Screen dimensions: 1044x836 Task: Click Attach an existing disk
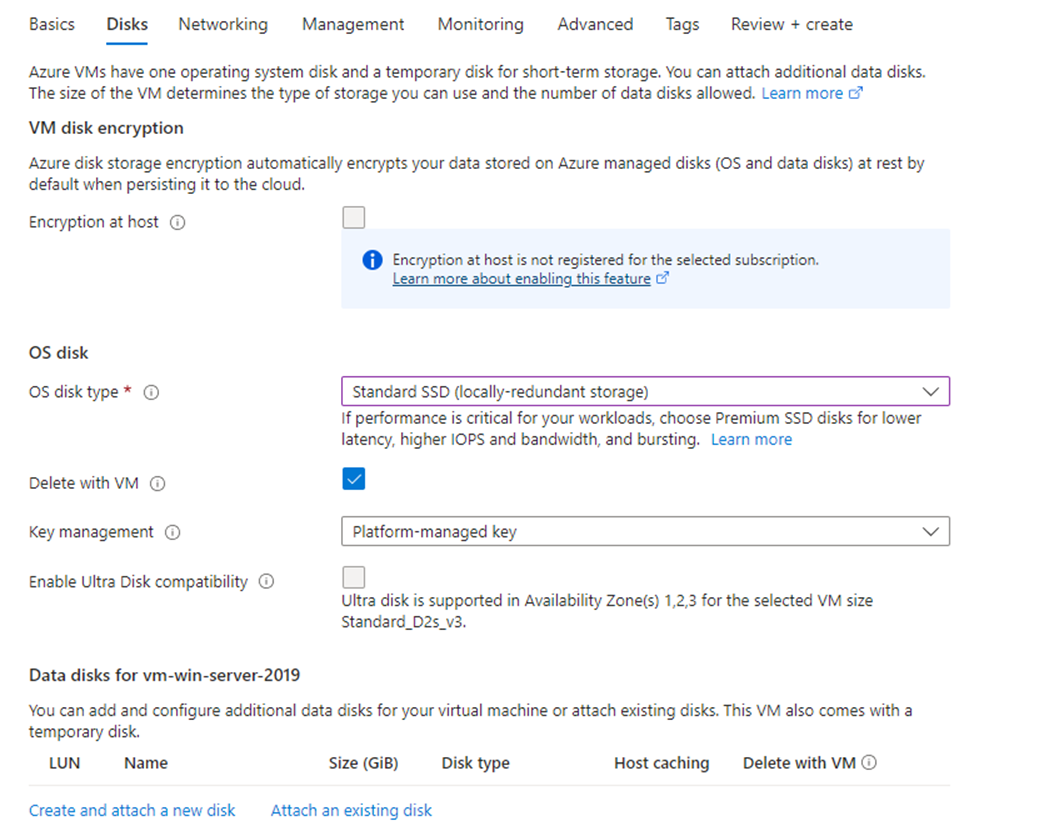351,810
